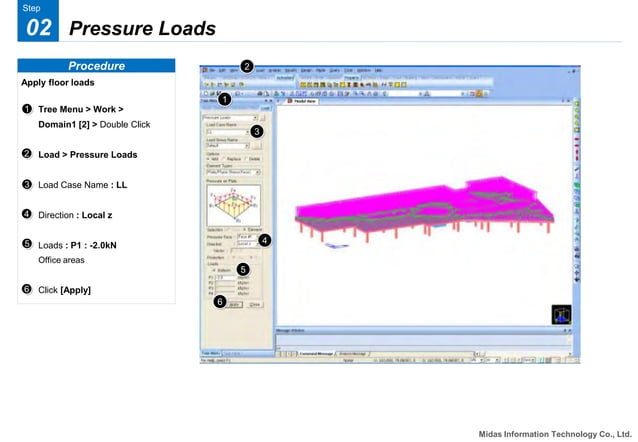The width and height of the screenshot is (638, 442).
Task: Click the 'Load Case Name : LL' instruction text
Action: click(83, 185)
